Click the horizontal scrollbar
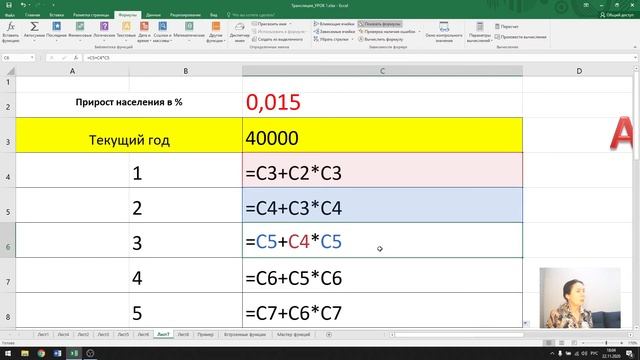Image resolution: width=640 pixels, height=360 pixels. point(459,335)
